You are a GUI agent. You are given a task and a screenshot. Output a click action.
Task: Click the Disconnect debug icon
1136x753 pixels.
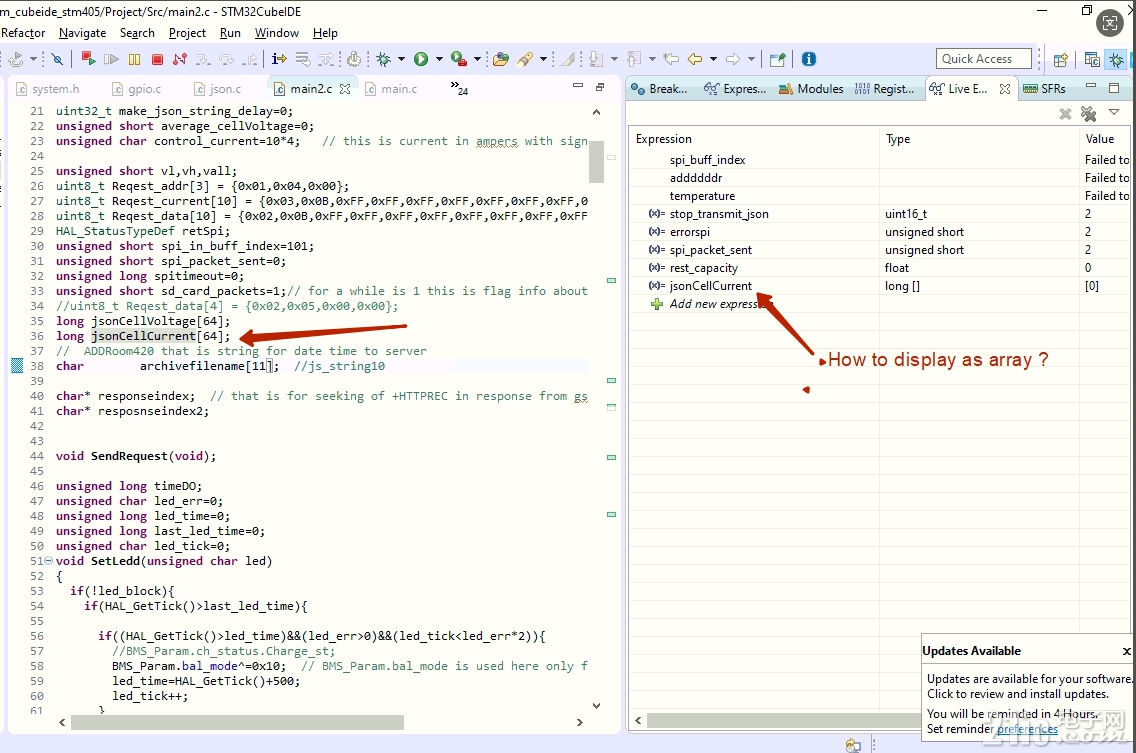tap(180, 59)
